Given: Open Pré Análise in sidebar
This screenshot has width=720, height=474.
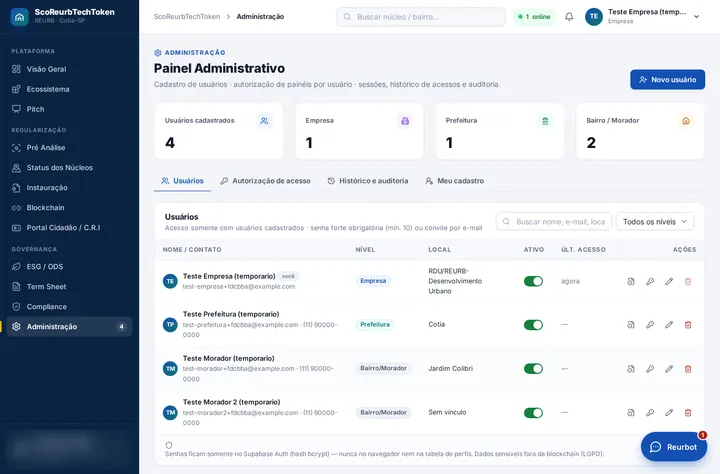Looking at the screenshot, I should pos(69,147).
